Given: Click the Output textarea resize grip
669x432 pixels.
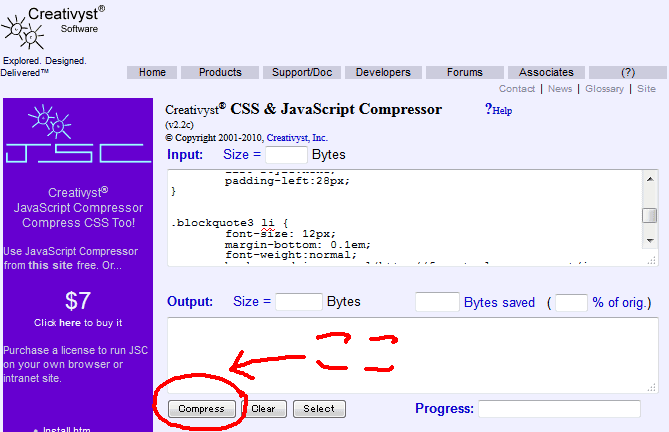Looking at the screenshot, I should (652, 387).
